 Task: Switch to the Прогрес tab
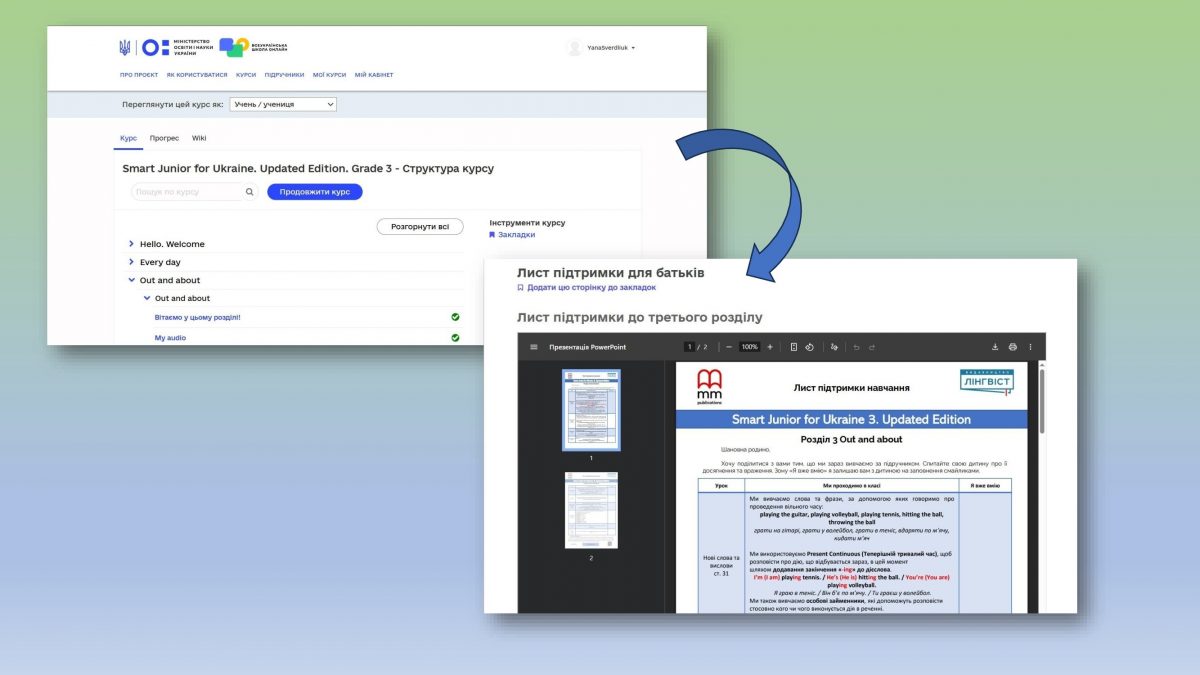(x=164, y=138)
